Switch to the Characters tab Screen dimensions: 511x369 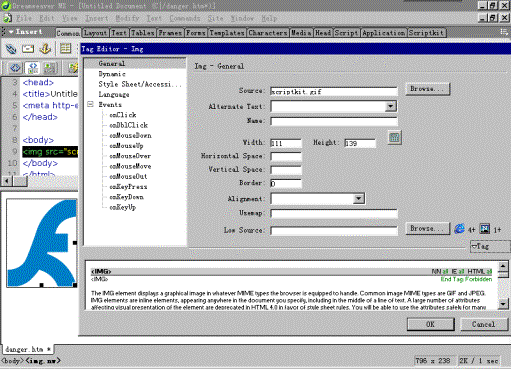[268, 33]
